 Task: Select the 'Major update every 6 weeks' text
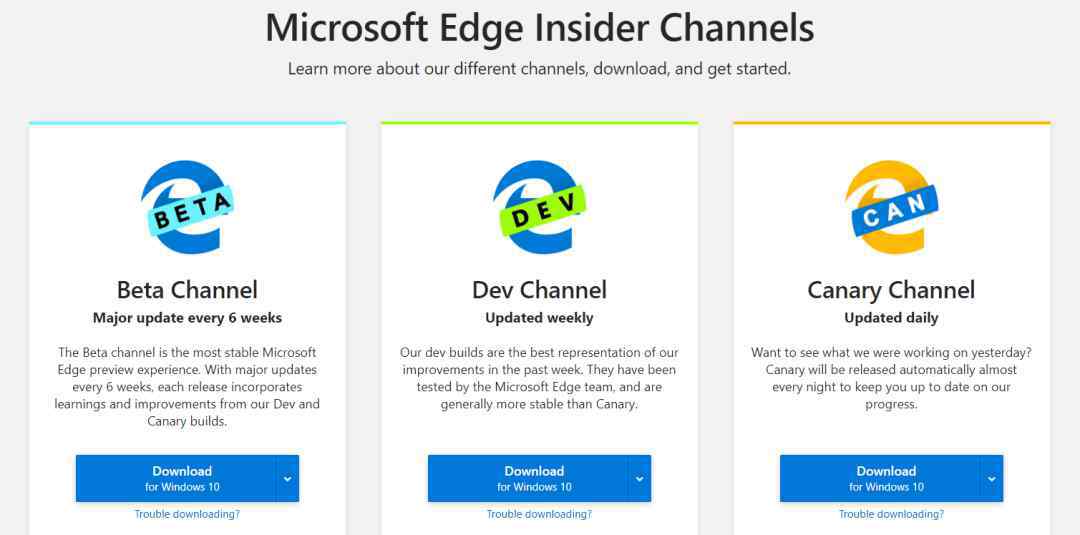(187, 318)
